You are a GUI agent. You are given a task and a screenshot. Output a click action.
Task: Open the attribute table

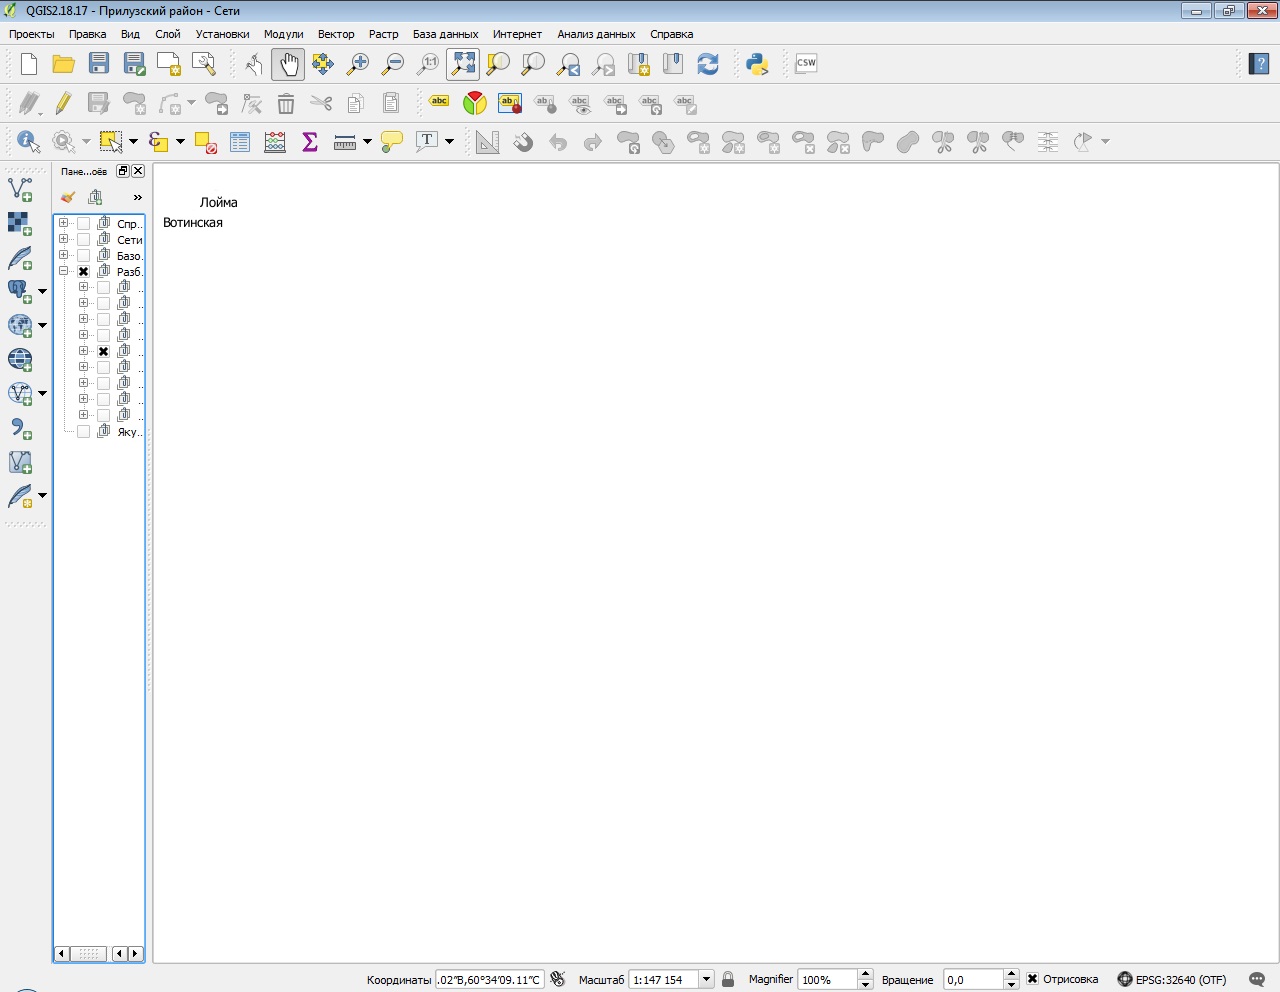[x=240, y=142]
